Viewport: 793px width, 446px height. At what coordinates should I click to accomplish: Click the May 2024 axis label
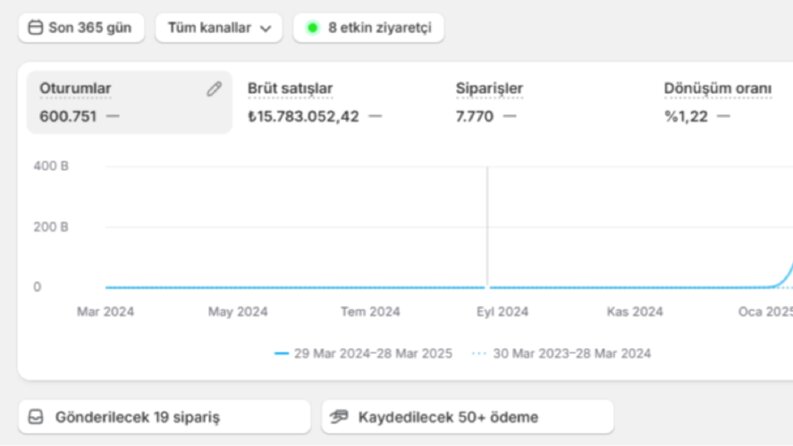point(238,311)
